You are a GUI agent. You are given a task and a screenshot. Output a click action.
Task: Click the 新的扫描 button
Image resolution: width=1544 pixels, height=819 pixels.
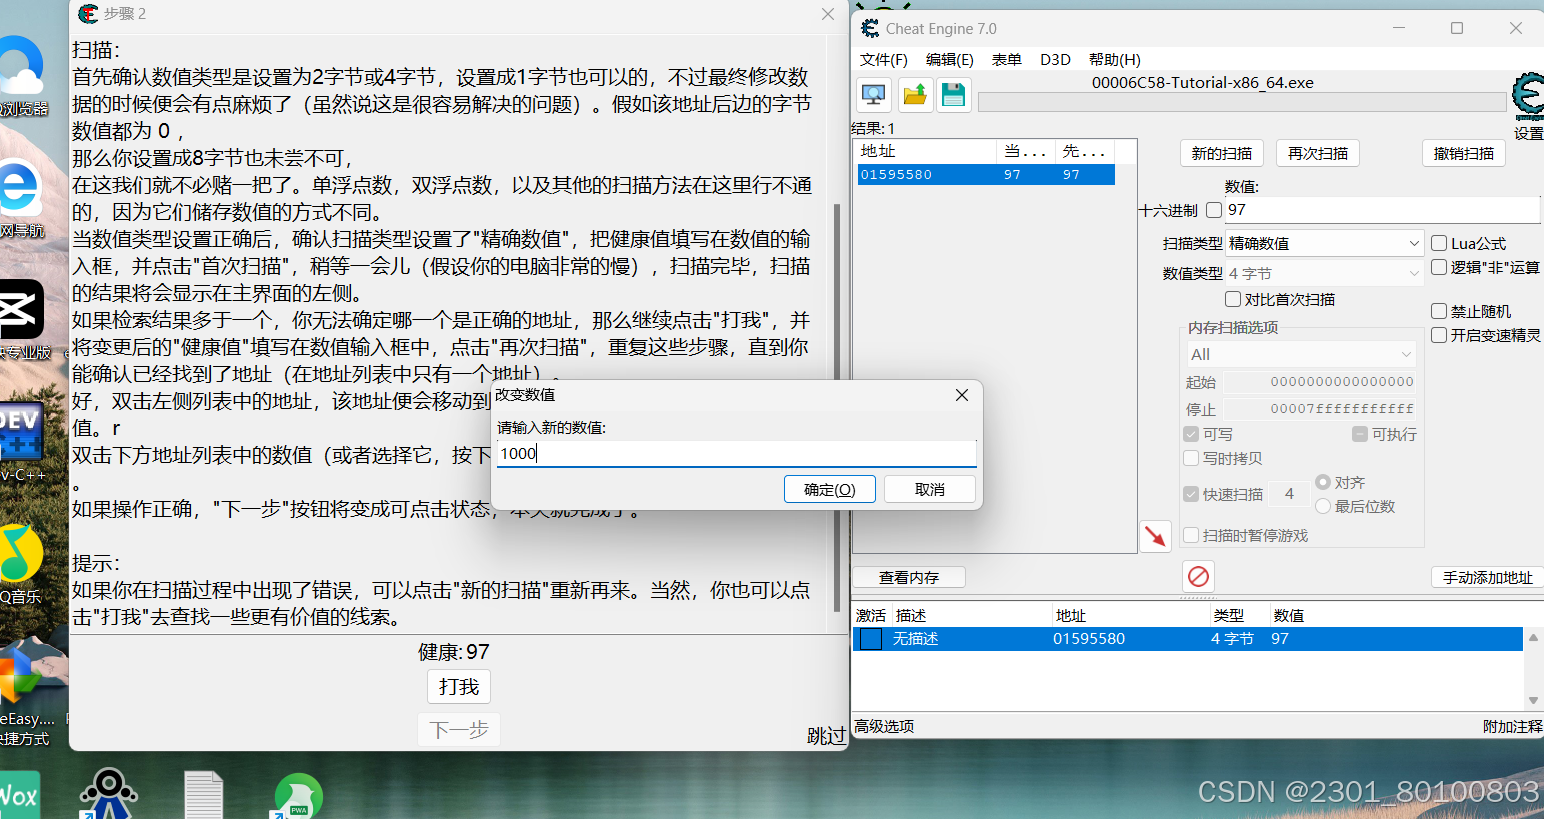[1222, 153]
